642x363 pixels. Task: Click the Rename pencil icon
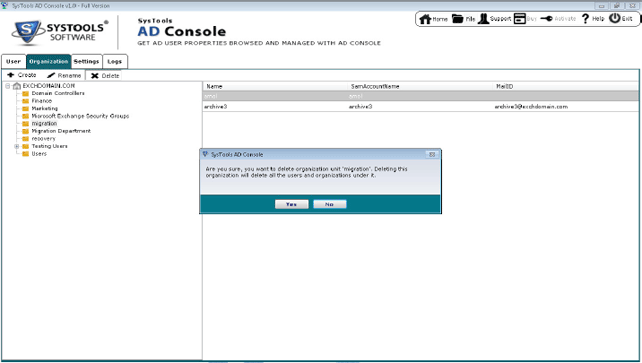[51, 76]
